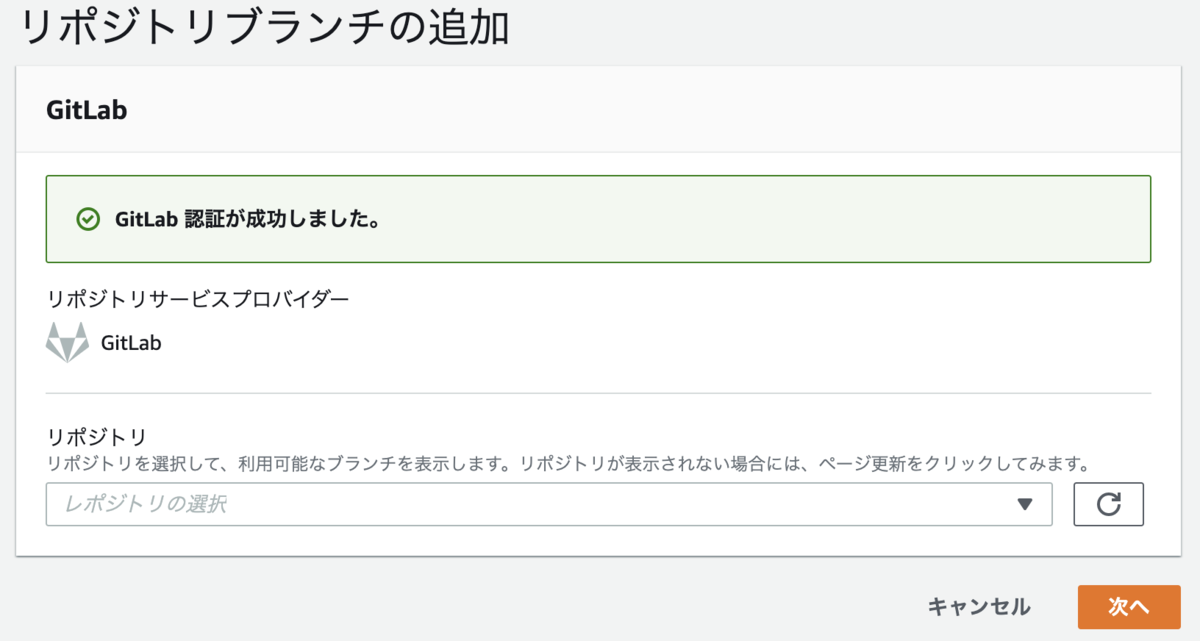
Task: Select the circular reload arrow icon
Action: (1109, 504)
